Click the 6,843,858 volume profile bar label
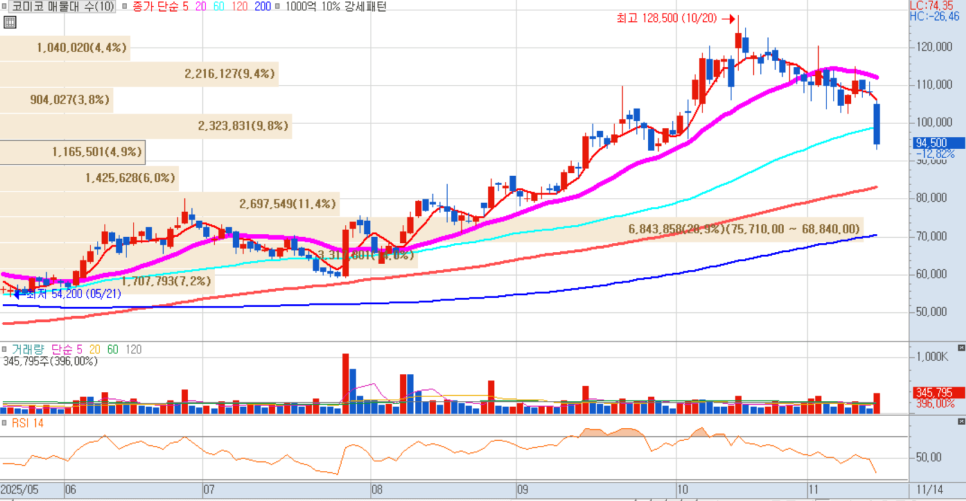The width and height of the screenshot is (966, 501). 744,229
